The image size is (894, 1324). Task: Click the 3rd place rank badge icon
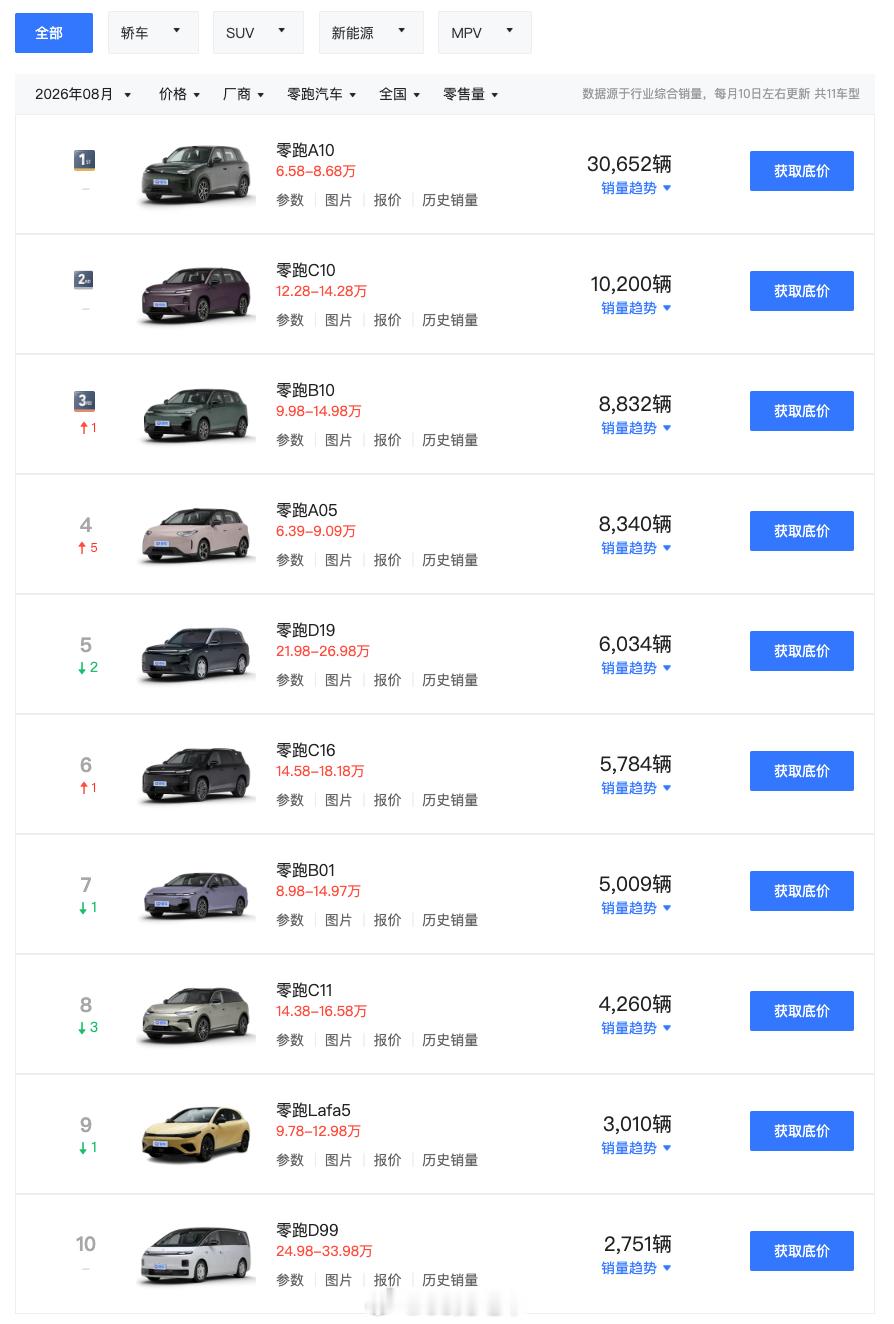85,400
